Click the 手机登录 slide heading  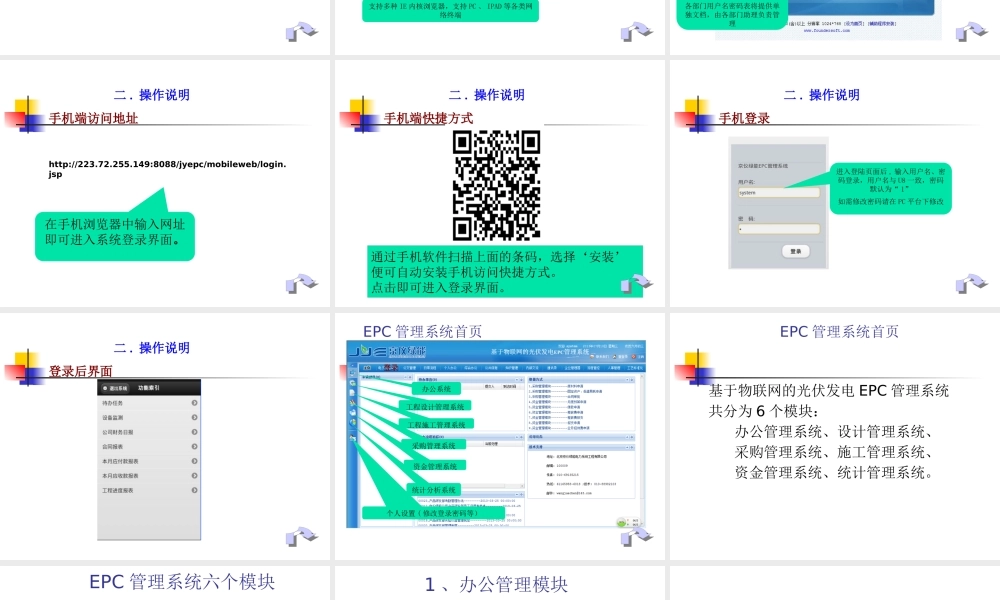[x=744, y=118]
